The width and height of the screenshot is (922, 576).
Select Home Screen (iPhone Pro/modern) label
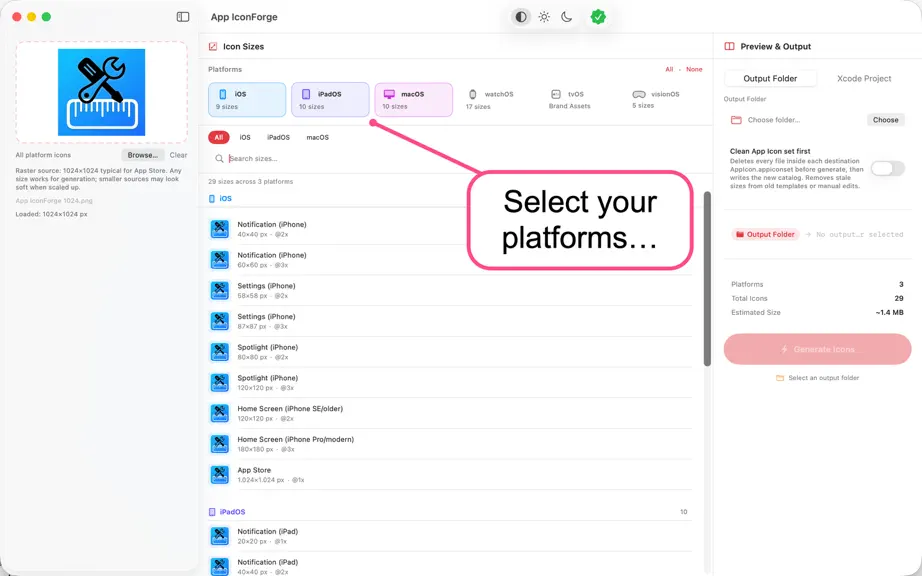[x=295, y=440]
